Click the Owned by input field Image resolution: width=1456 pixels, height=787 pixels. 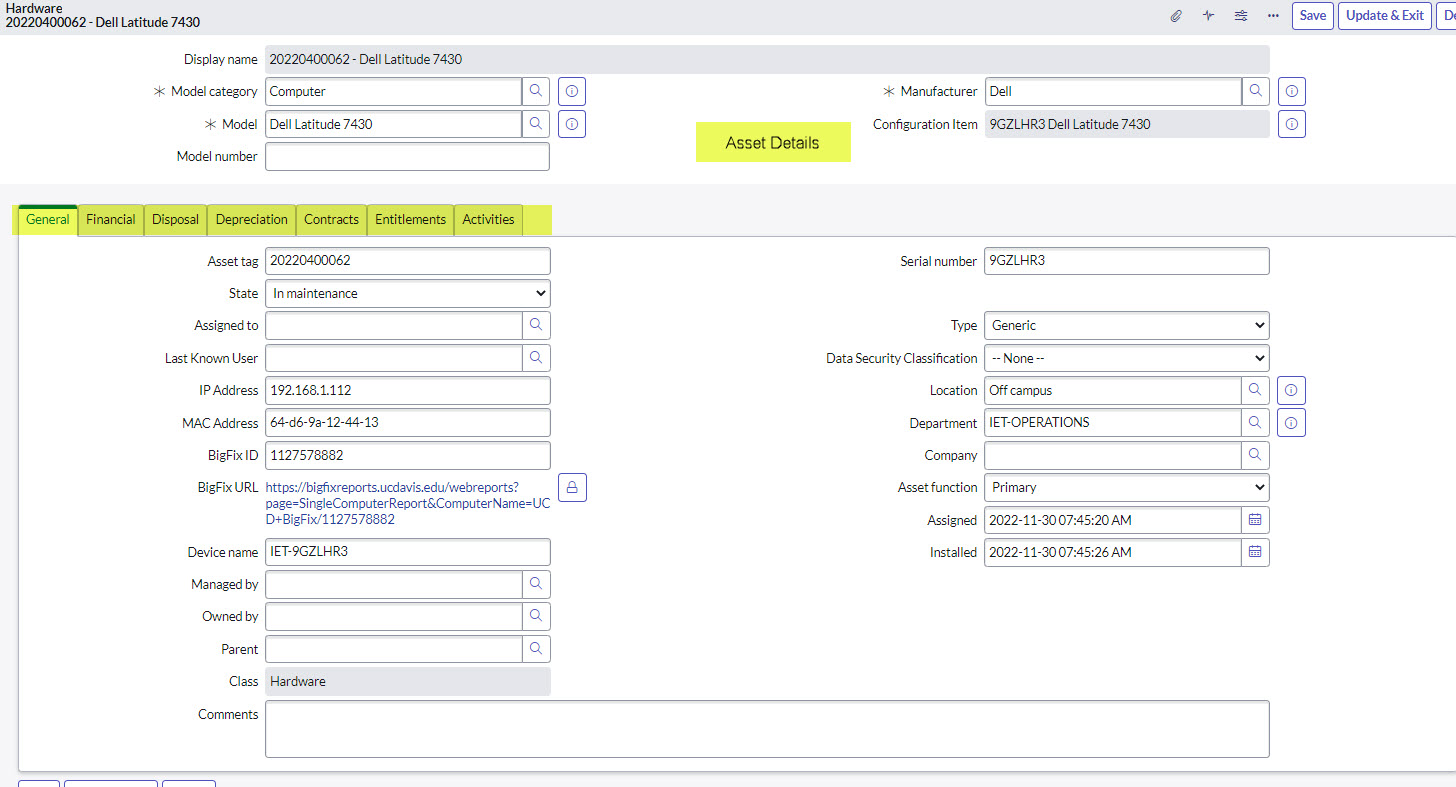point(393,616)
